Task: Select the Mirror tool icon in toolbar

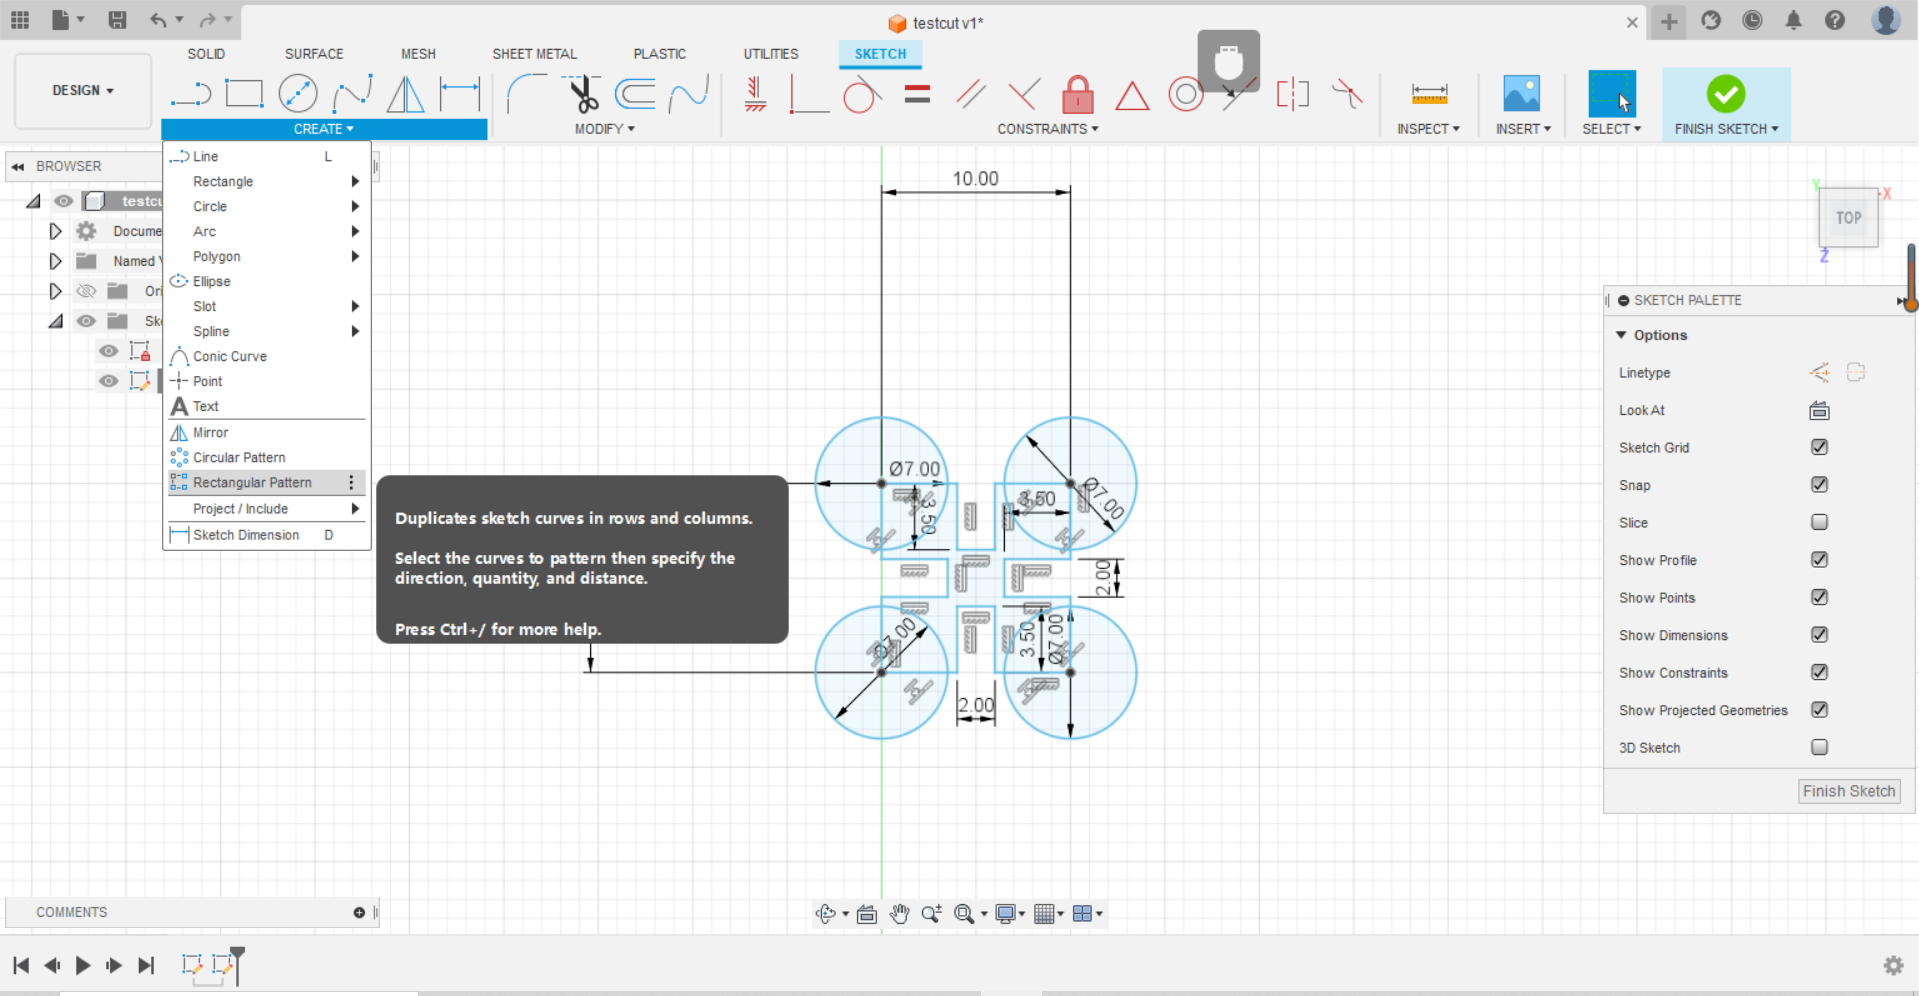Action: click(406, 94)
